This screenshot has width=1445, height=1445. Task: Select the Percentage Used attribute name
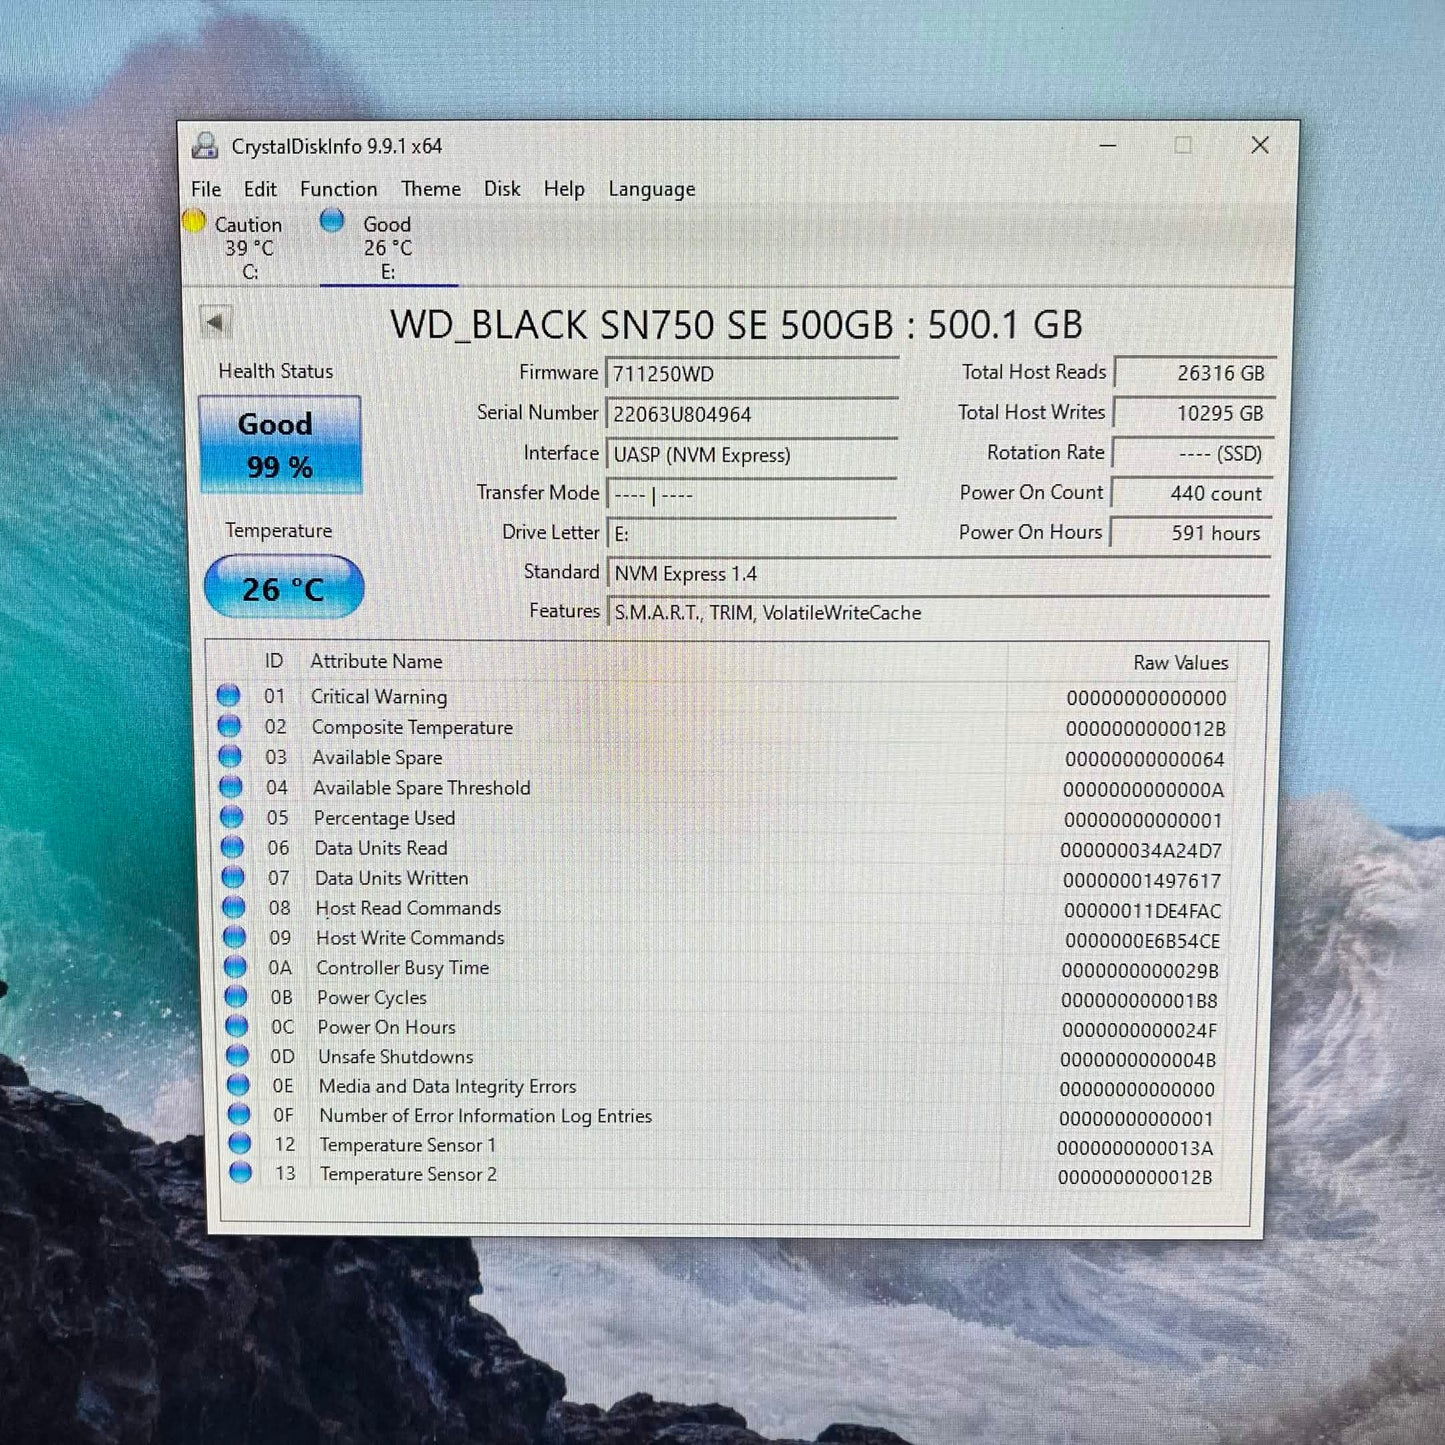tap(384, 818)
